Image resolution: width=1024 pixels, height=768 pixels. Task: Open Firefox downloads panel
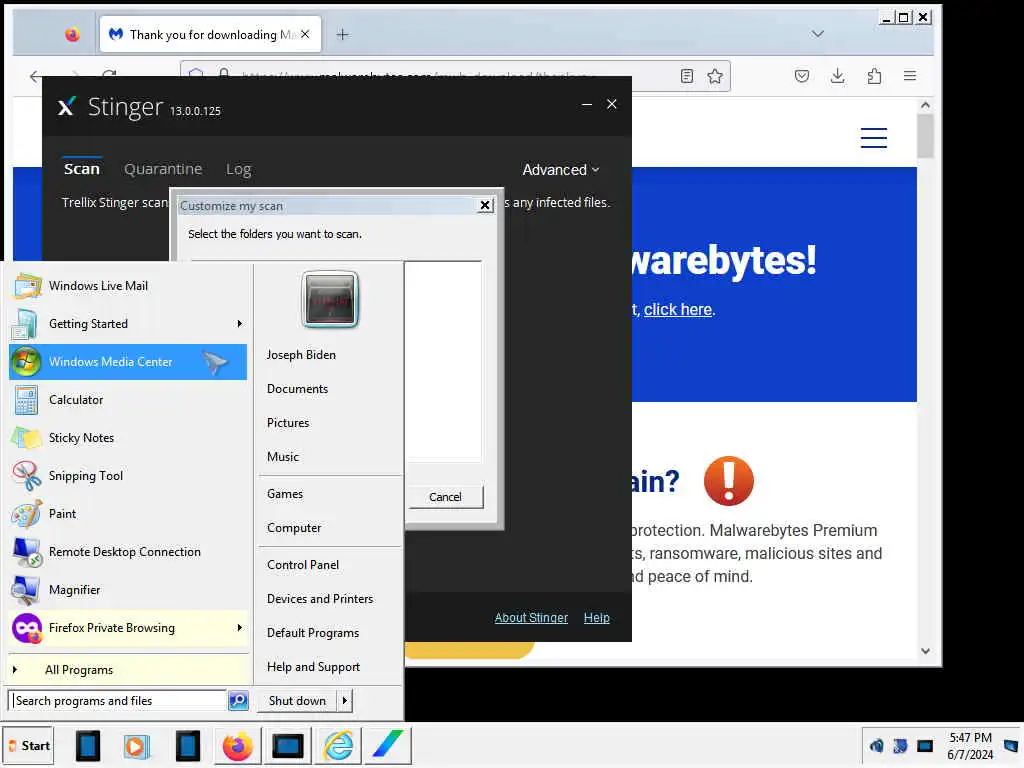click(837, 76)
